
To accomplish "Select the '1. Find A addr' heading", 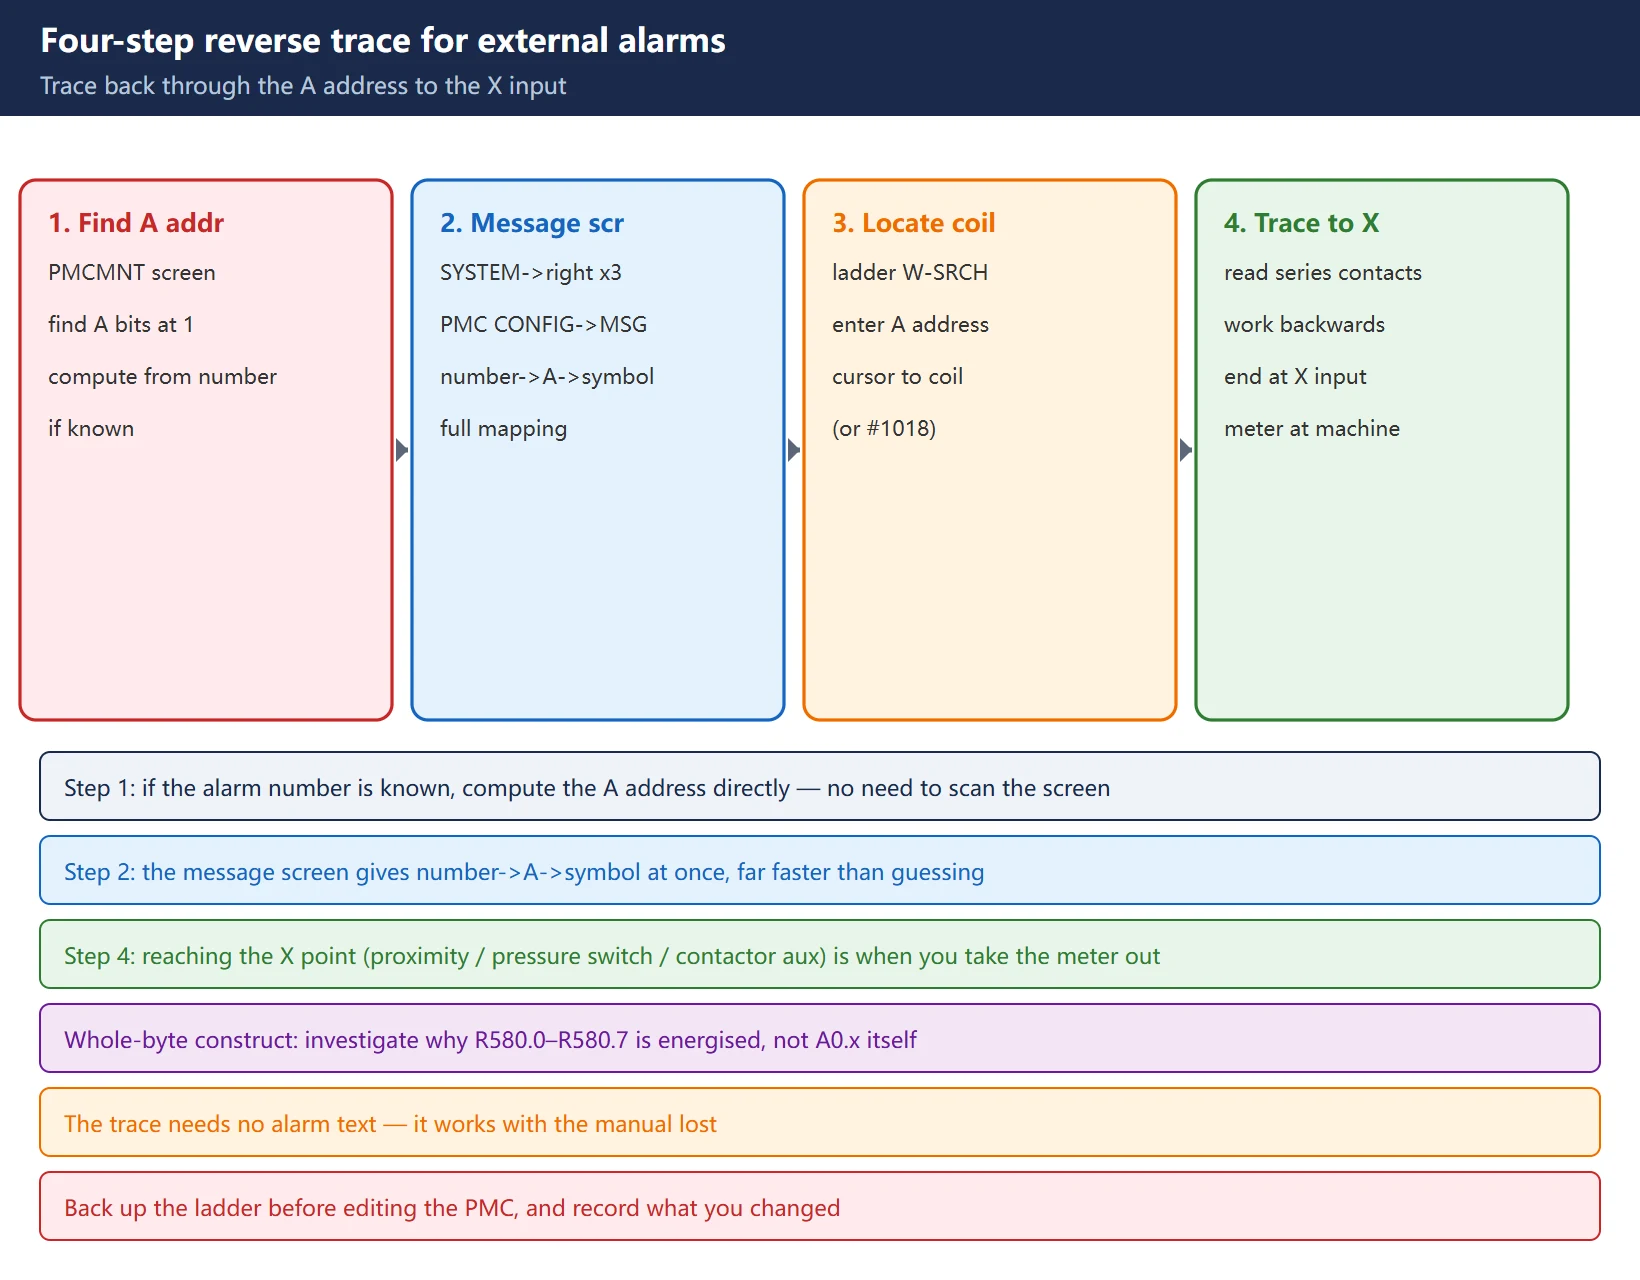I will pyautogui.click(x=136, y=223).
